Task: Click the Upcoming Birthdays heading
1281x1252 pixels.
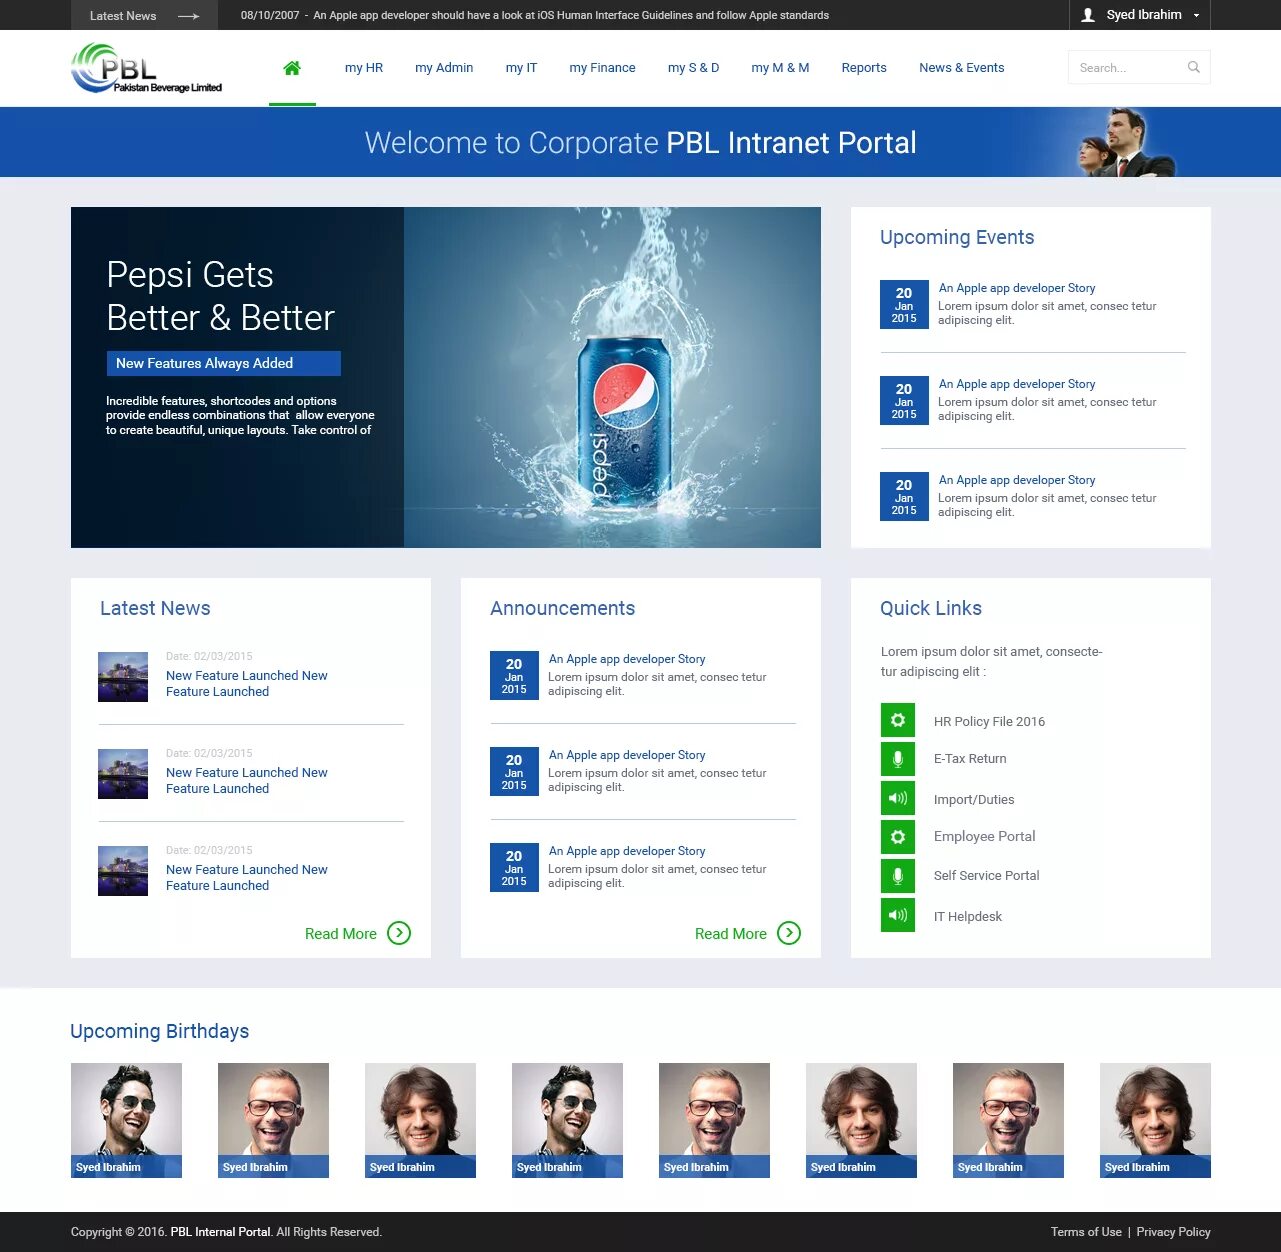Action: click(160, 1031)
